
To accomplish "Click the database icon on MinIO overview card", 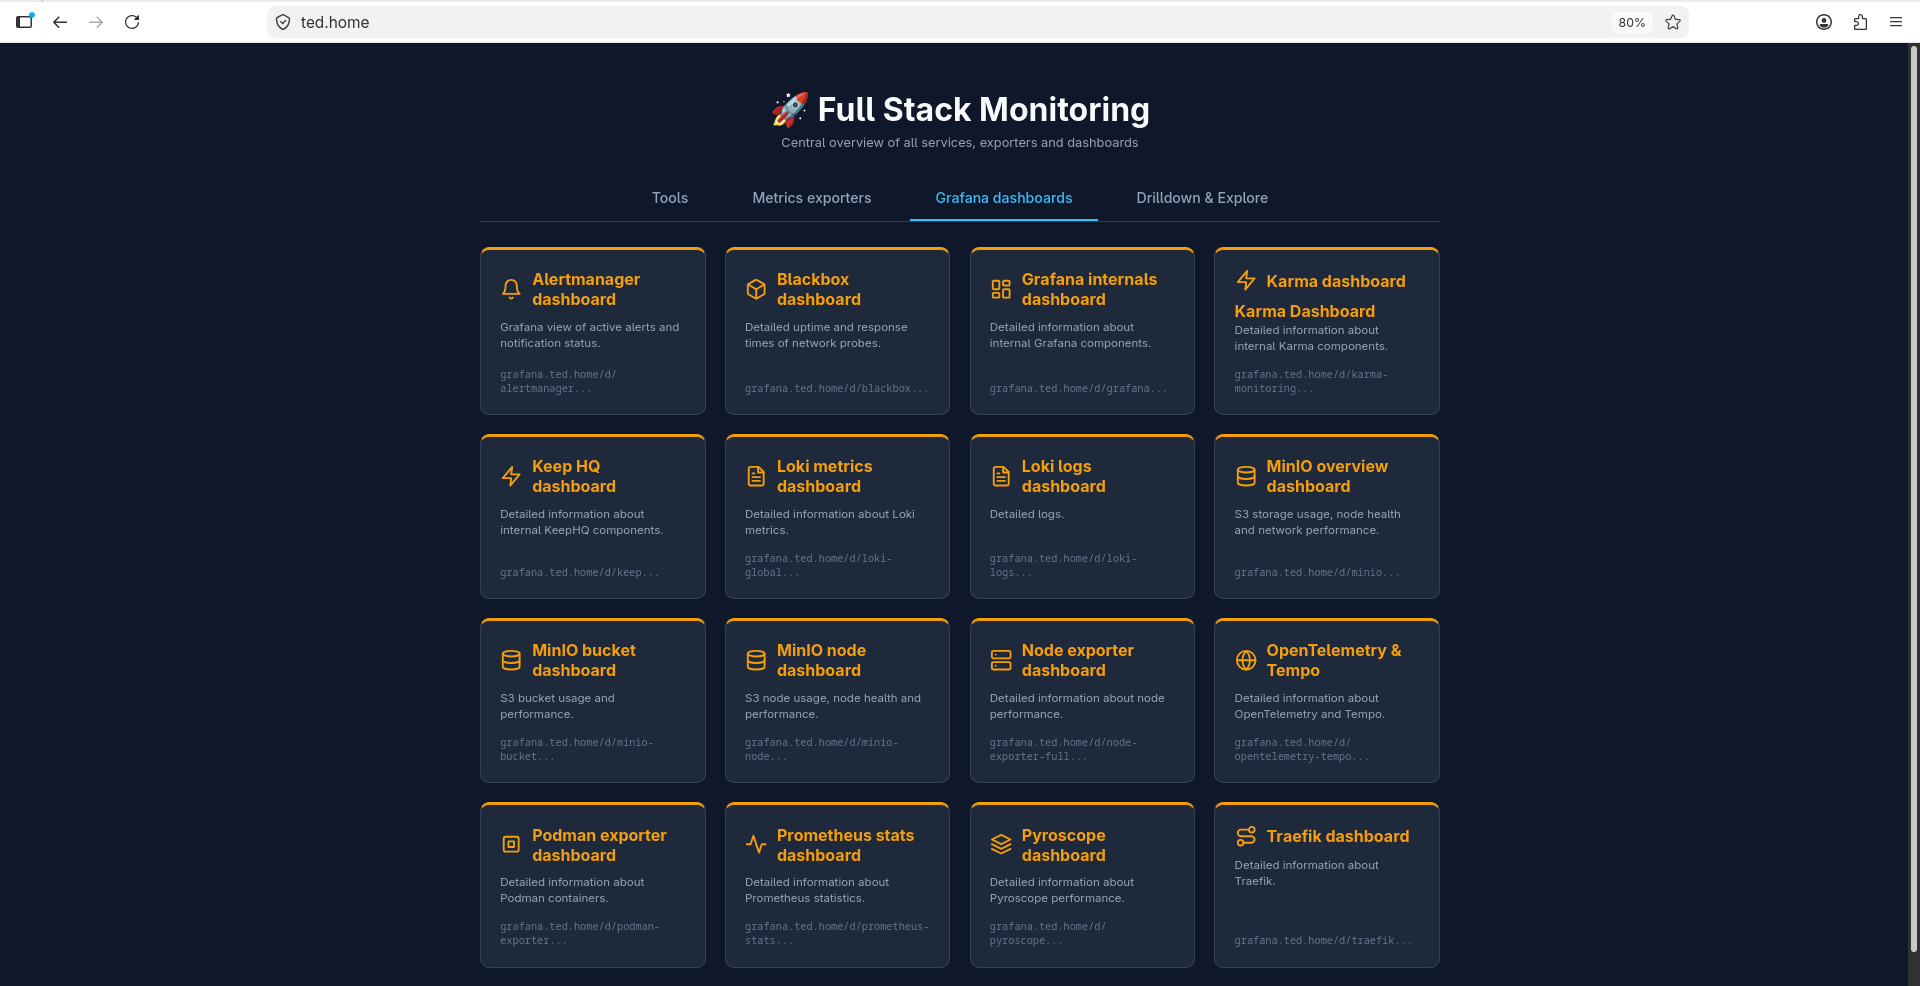I will coord(1246,476).
